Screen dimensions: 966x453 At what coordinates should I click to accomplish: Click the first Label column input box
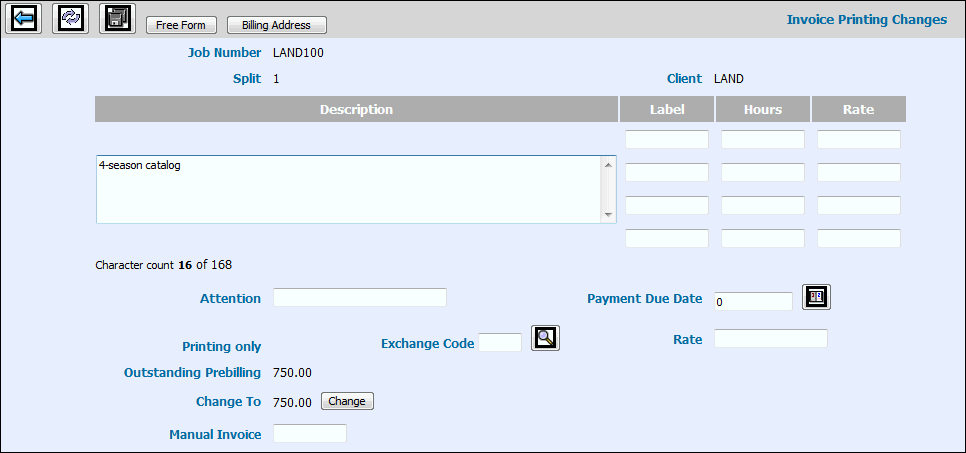(x=666, y=139)
